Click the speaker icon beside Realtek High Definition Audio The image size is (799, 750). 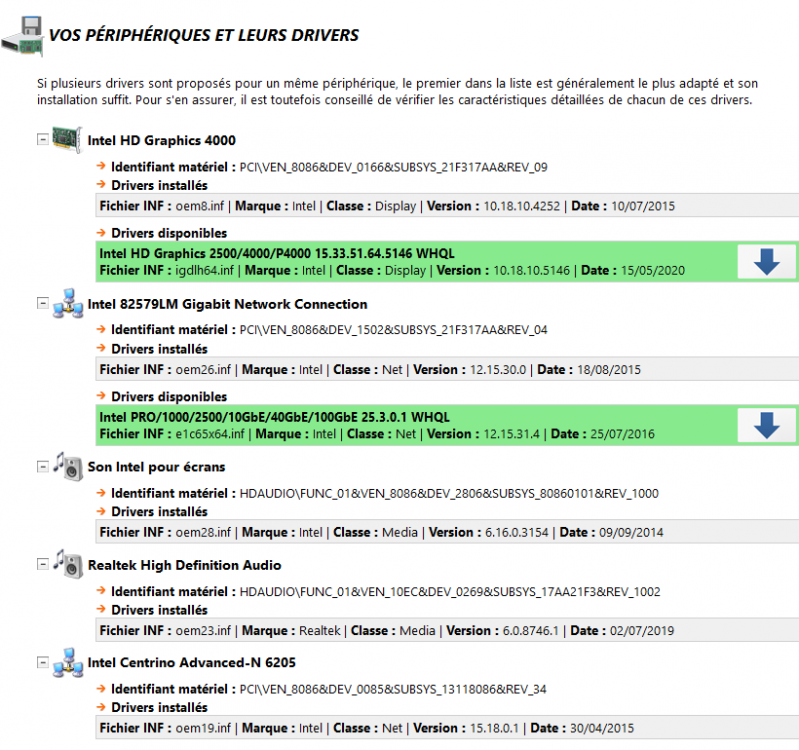pos(68,564)
